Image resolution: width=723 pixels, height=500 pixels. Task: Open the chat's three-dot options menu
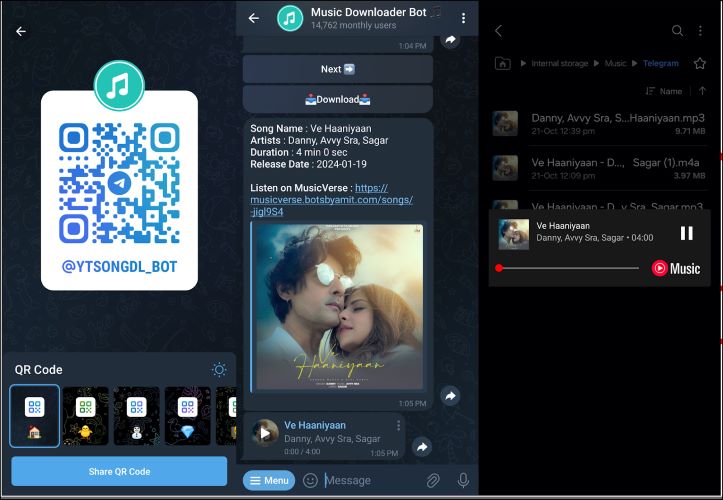[463, 18]
